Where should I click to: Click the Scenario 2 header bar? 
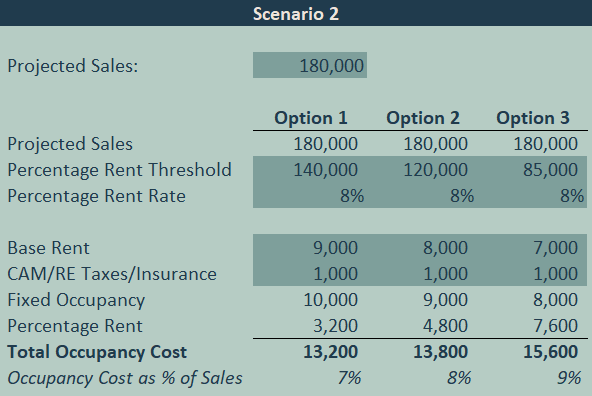coord(296,13)
